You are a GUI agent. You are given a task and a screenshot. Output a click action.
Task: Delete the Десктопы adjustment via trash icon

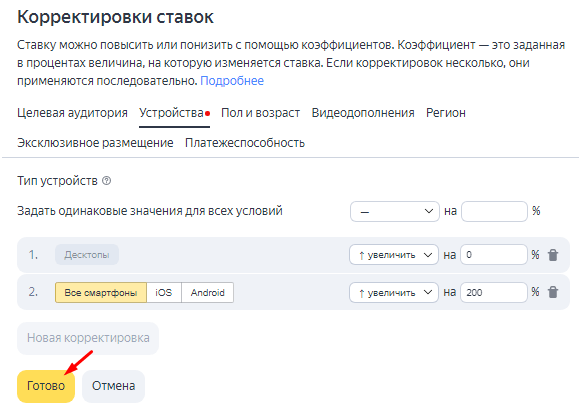pos(553,255)
